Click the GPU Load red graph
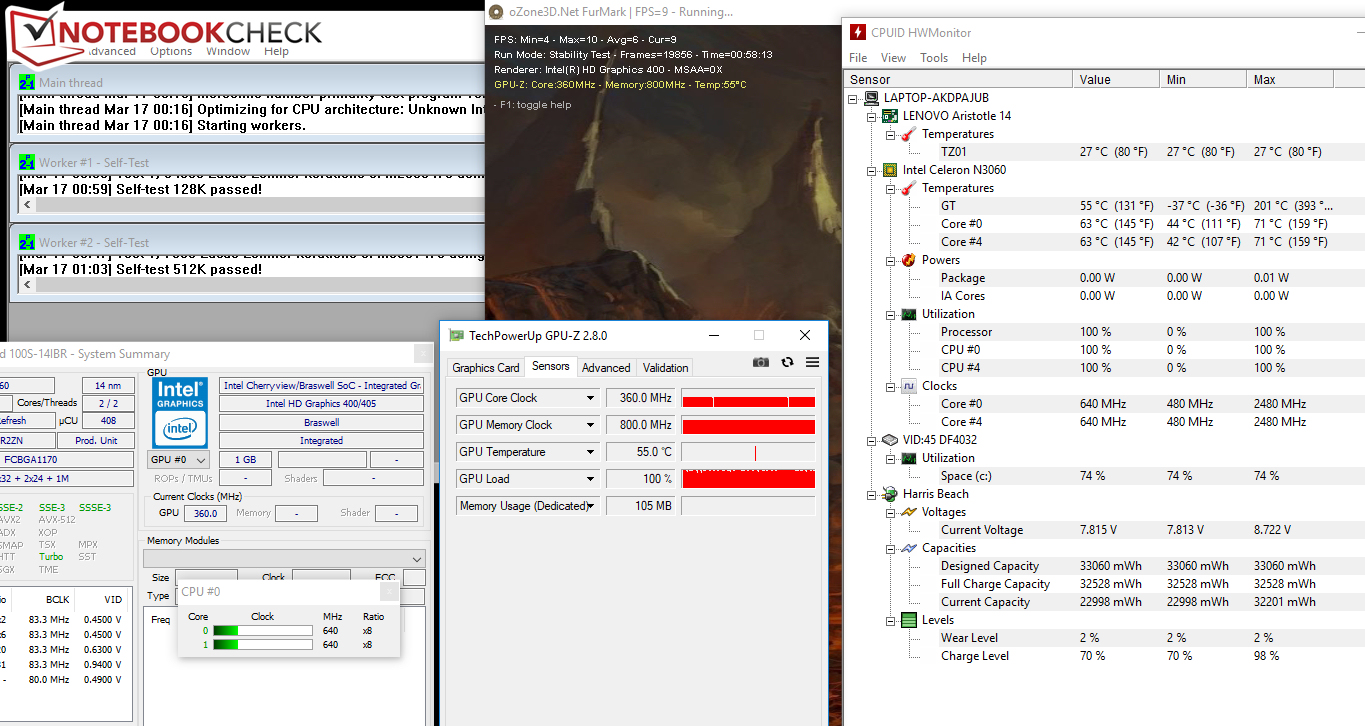 pyautogui.click(x=748, y=479)
